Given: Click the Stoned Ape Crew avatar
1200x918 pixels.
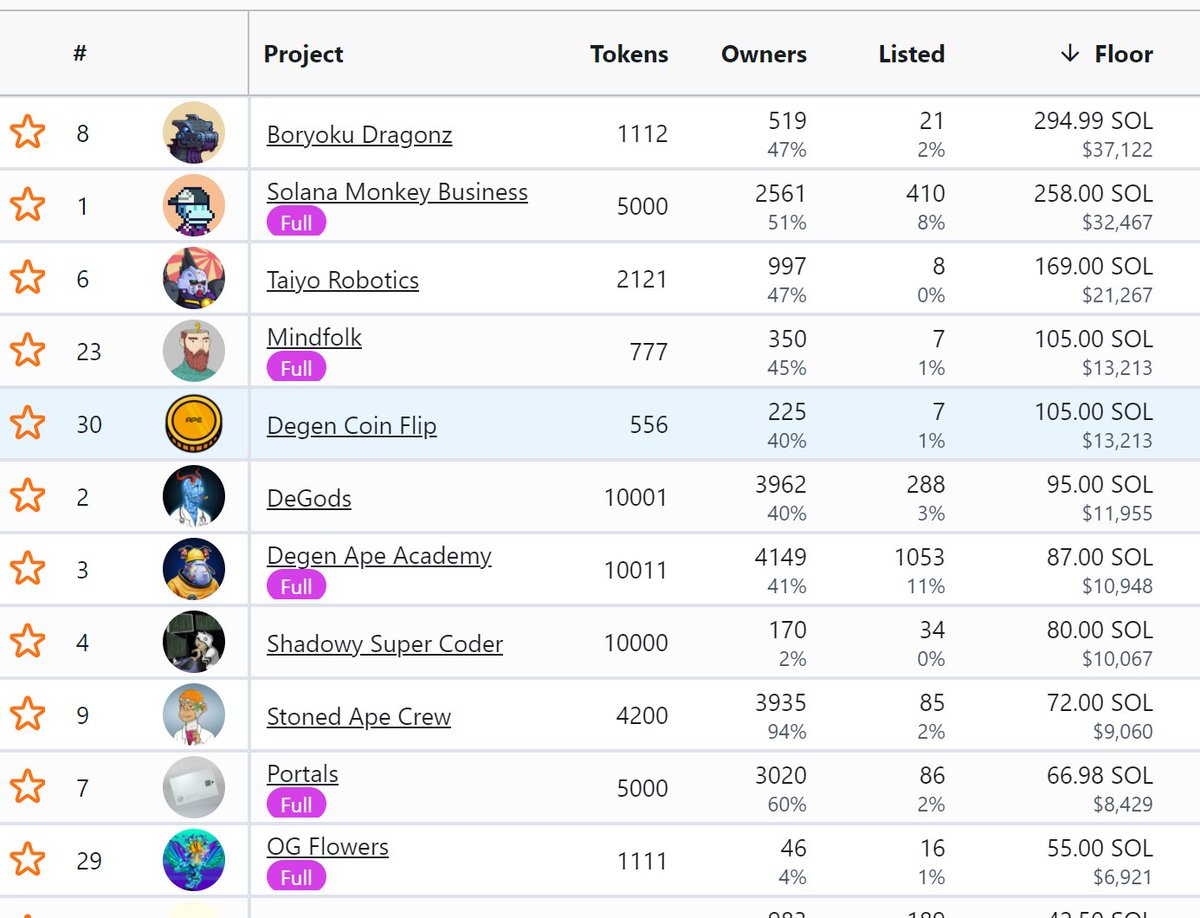Looking at the screenshot, I should 194,715.
